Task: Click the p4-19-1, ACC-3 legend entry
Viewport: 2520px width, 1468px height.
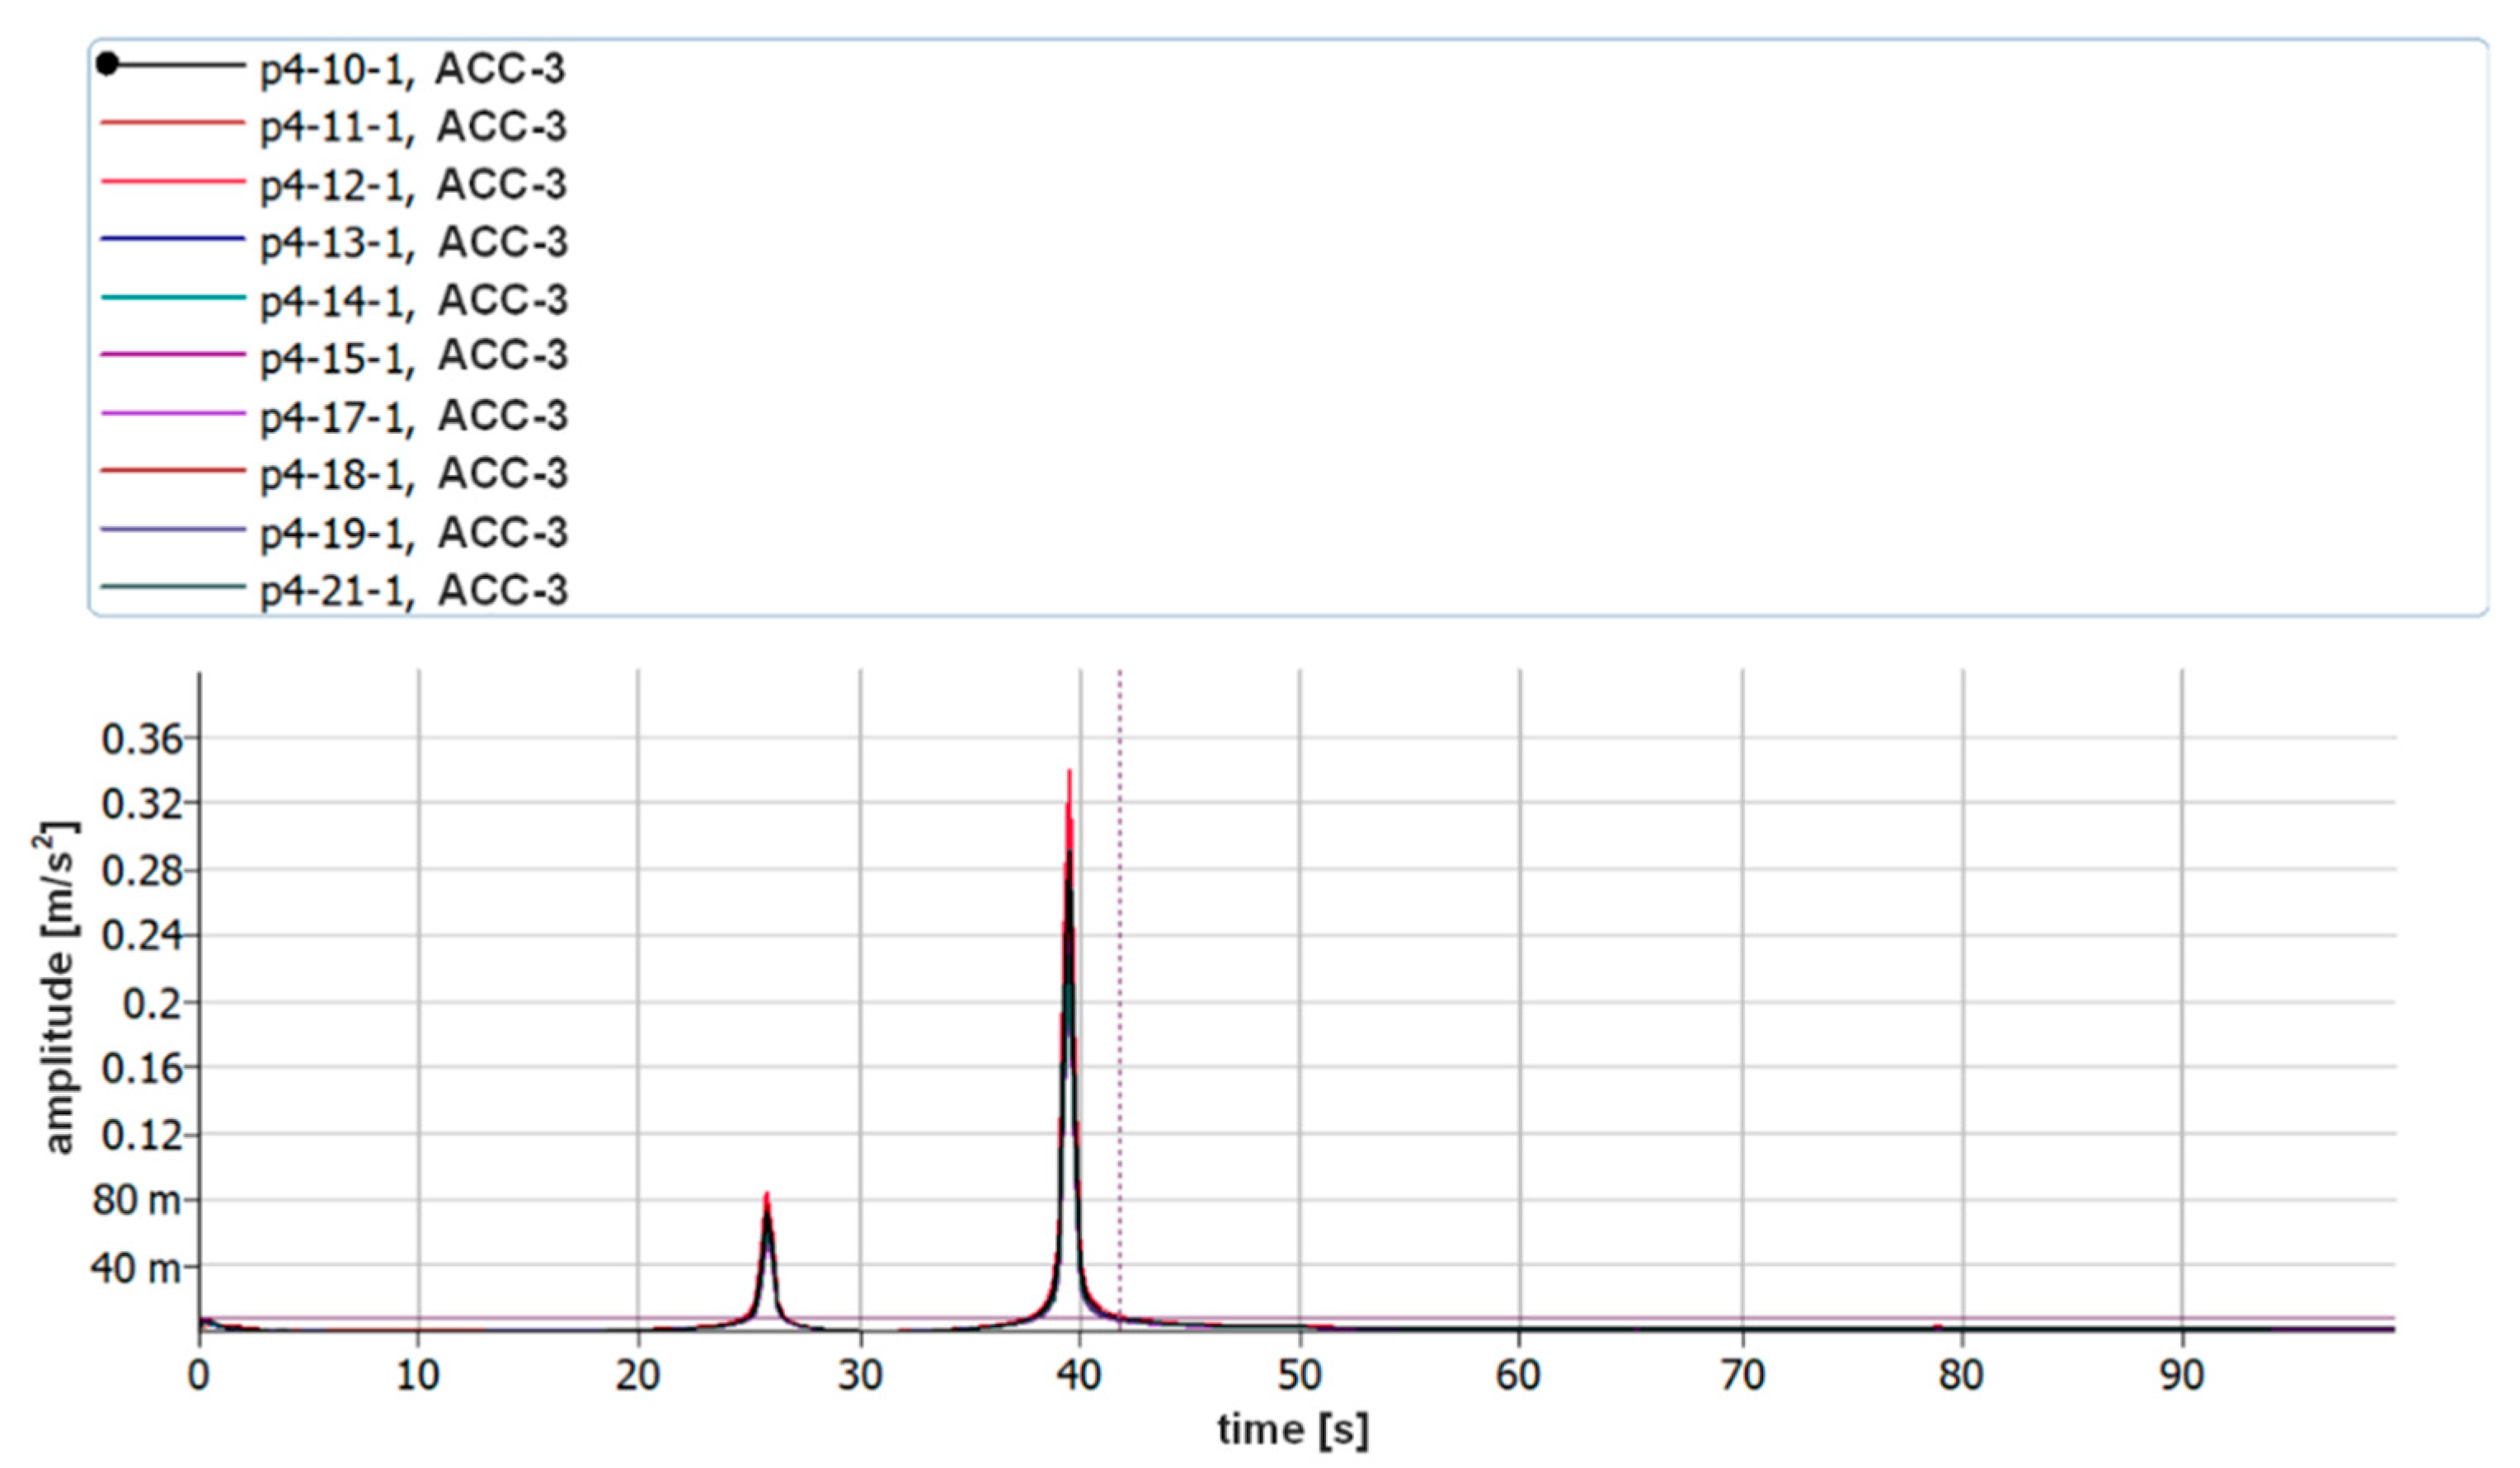Action: [412, 532]
